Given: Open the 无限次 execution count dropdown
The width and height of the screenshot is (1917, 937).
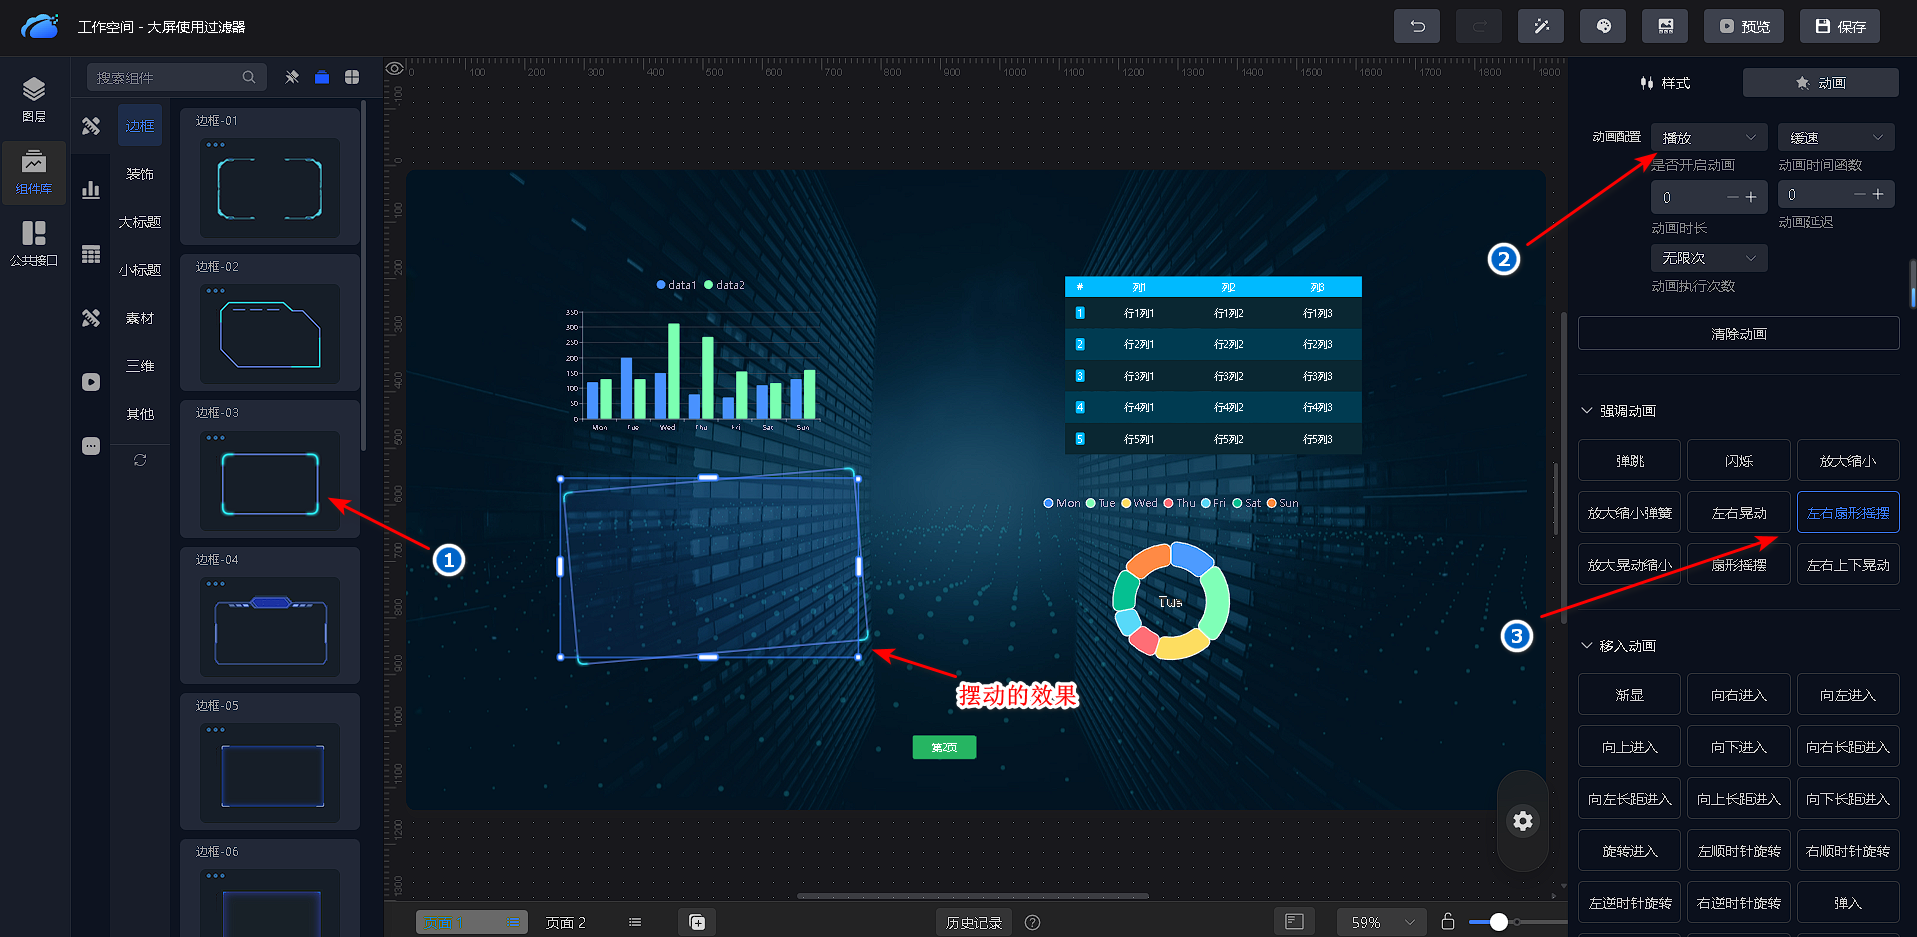Looking at the screenshot, I should tap(1709, 258).
